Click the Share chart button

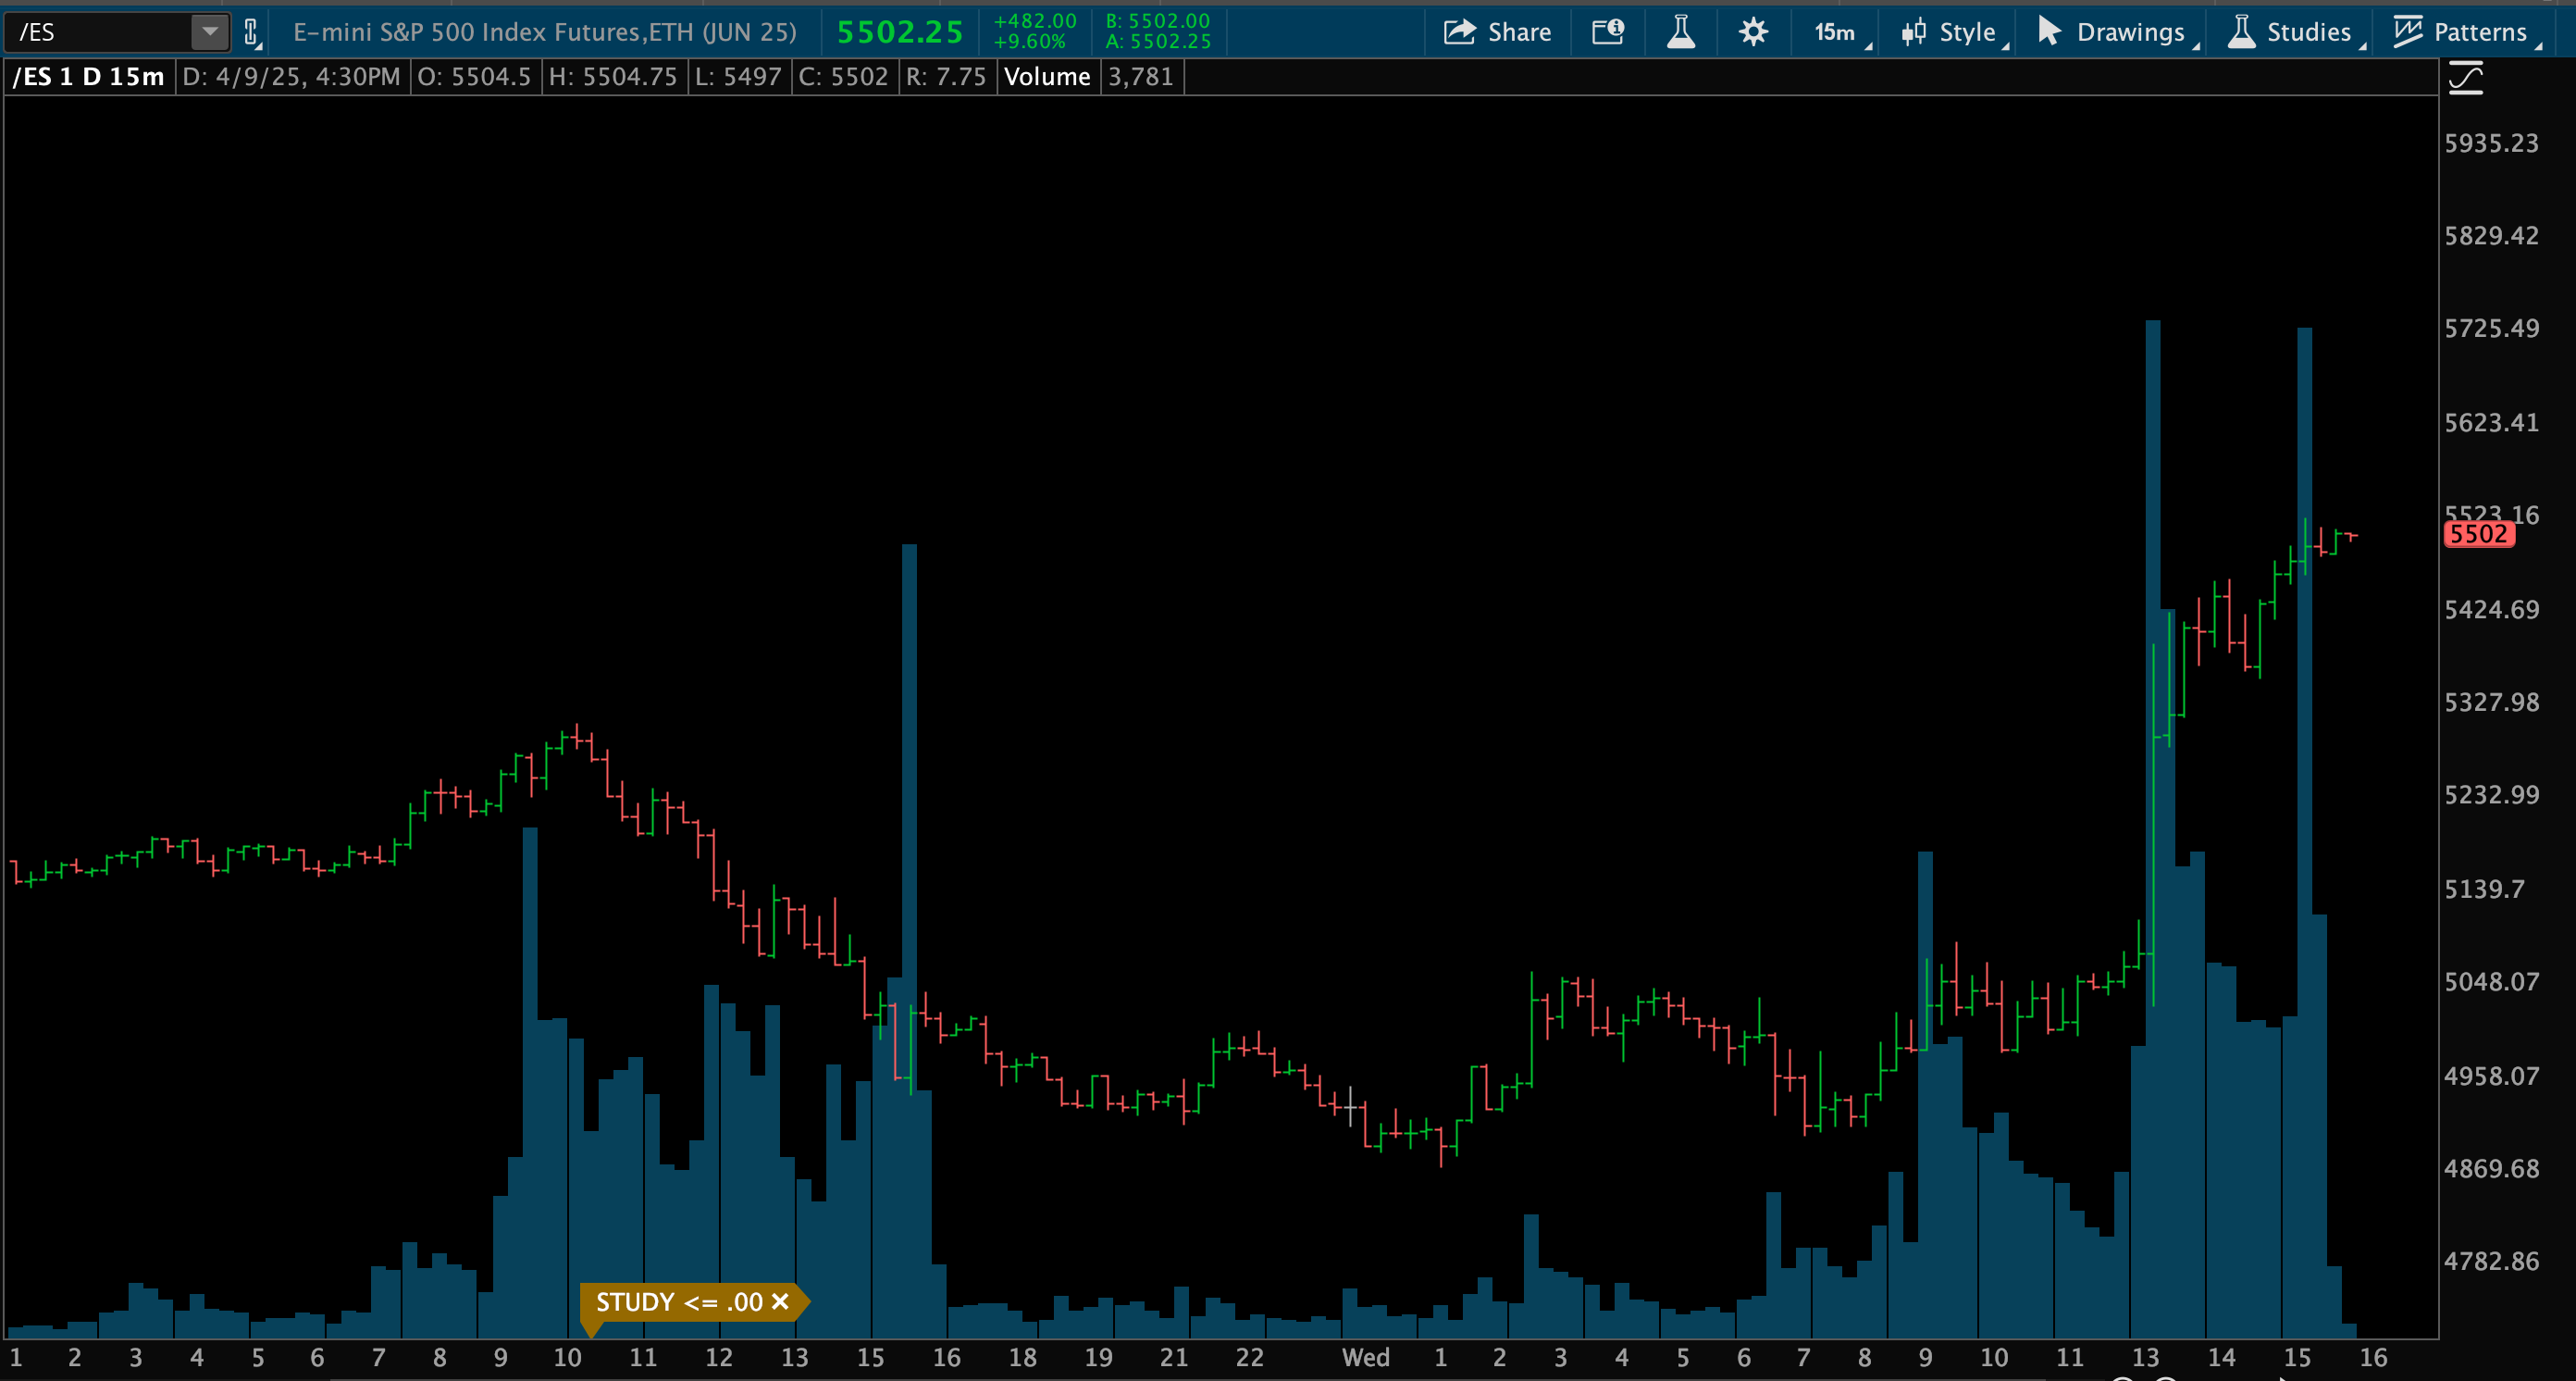point(1497,32)
